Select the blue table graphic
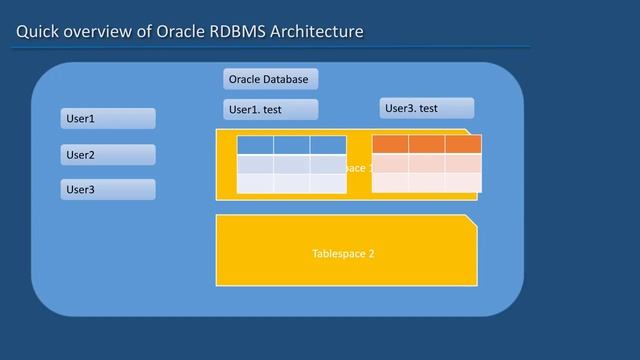 click(291, 164)
